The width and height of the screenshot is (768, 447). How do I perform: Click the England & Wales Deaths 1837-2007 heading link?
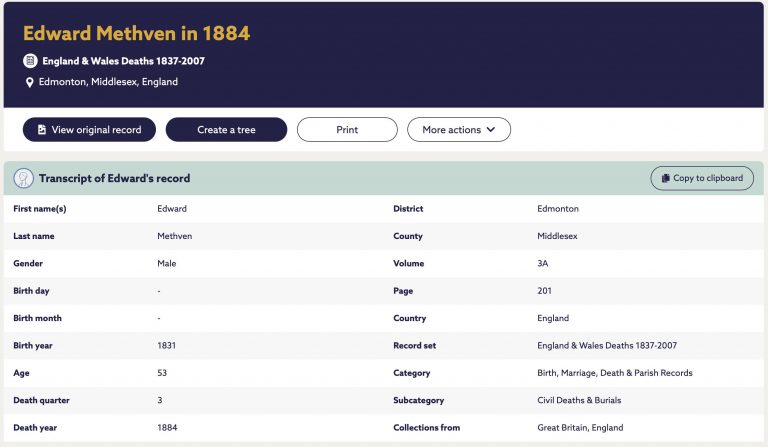tap(123, 61)
